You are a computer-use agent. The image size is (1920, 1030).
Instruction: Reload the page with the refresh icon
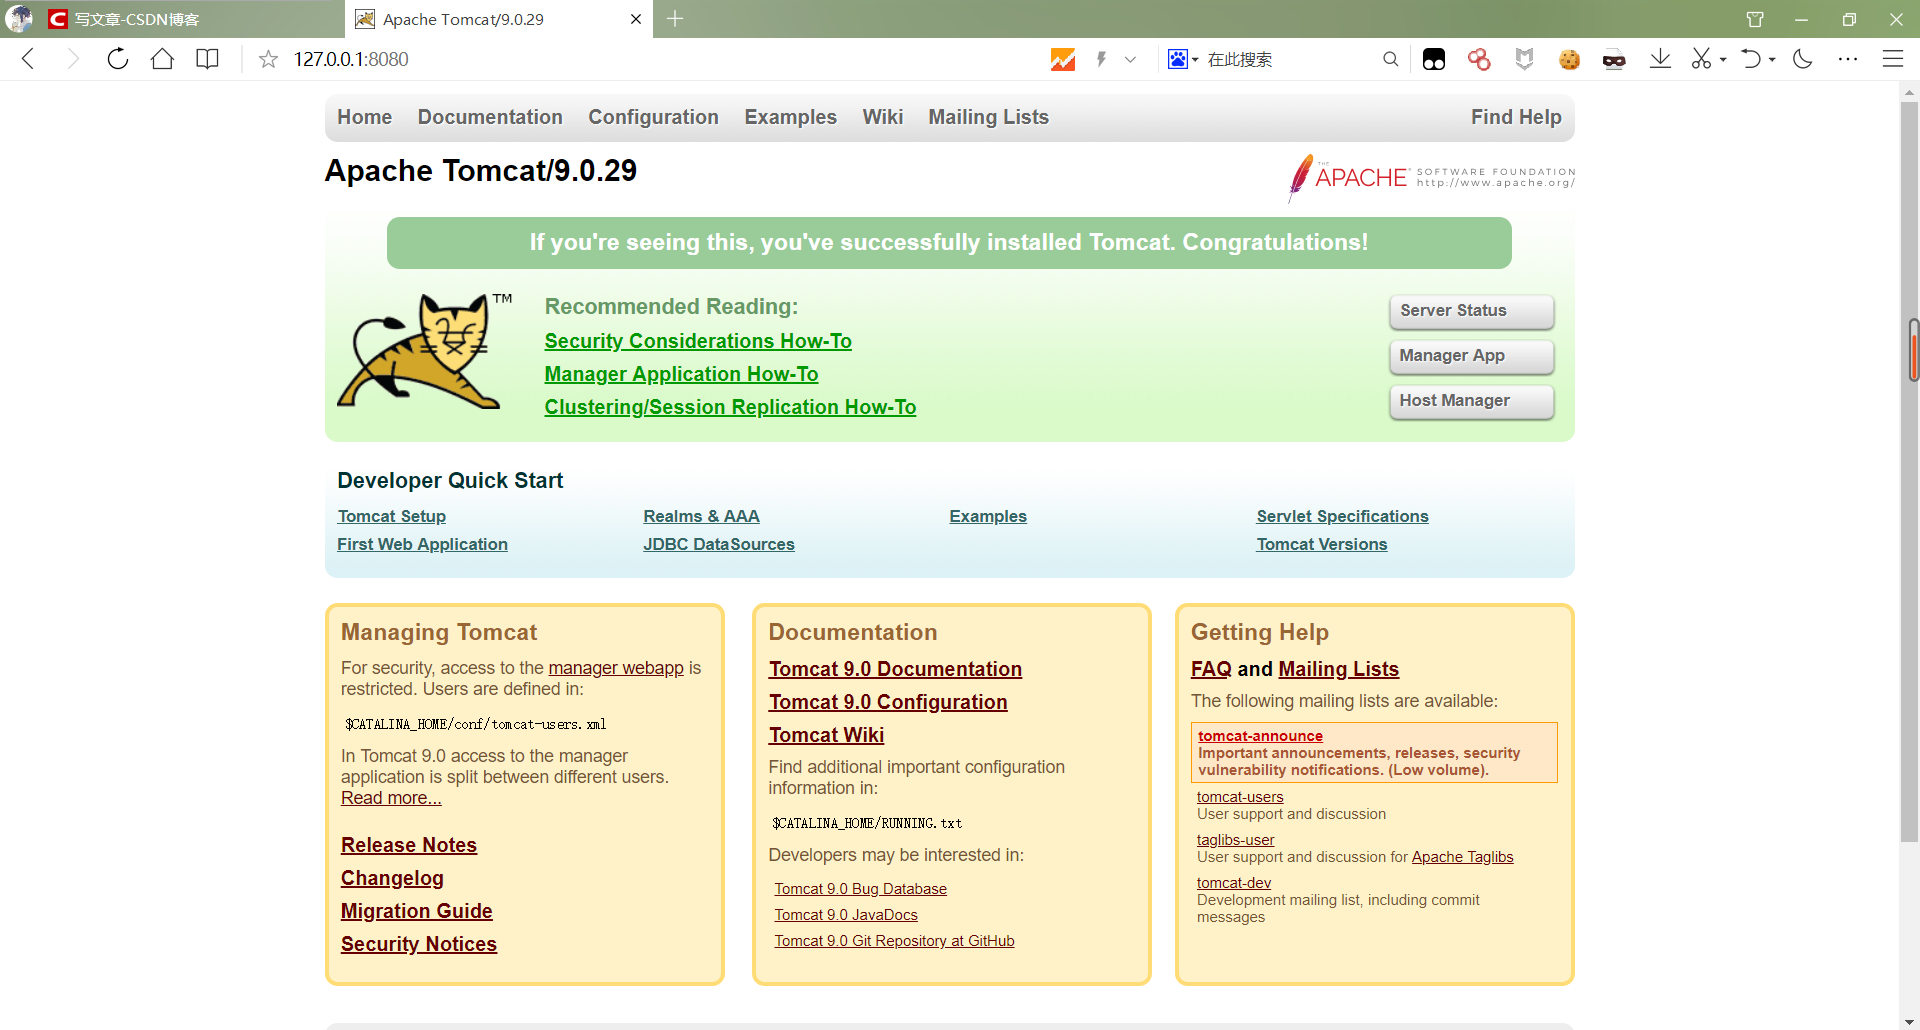point(118,59)
